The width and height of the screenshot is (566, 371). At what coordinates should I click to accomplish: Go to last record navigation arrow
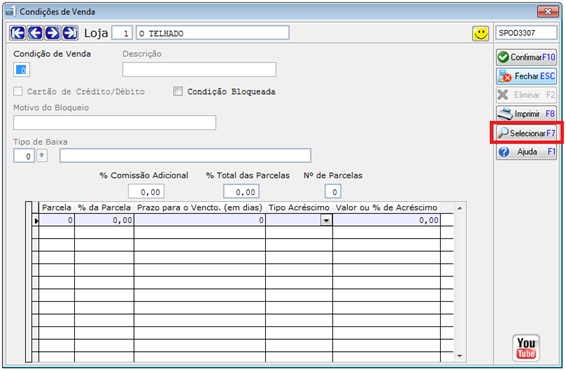click(70, 33)
